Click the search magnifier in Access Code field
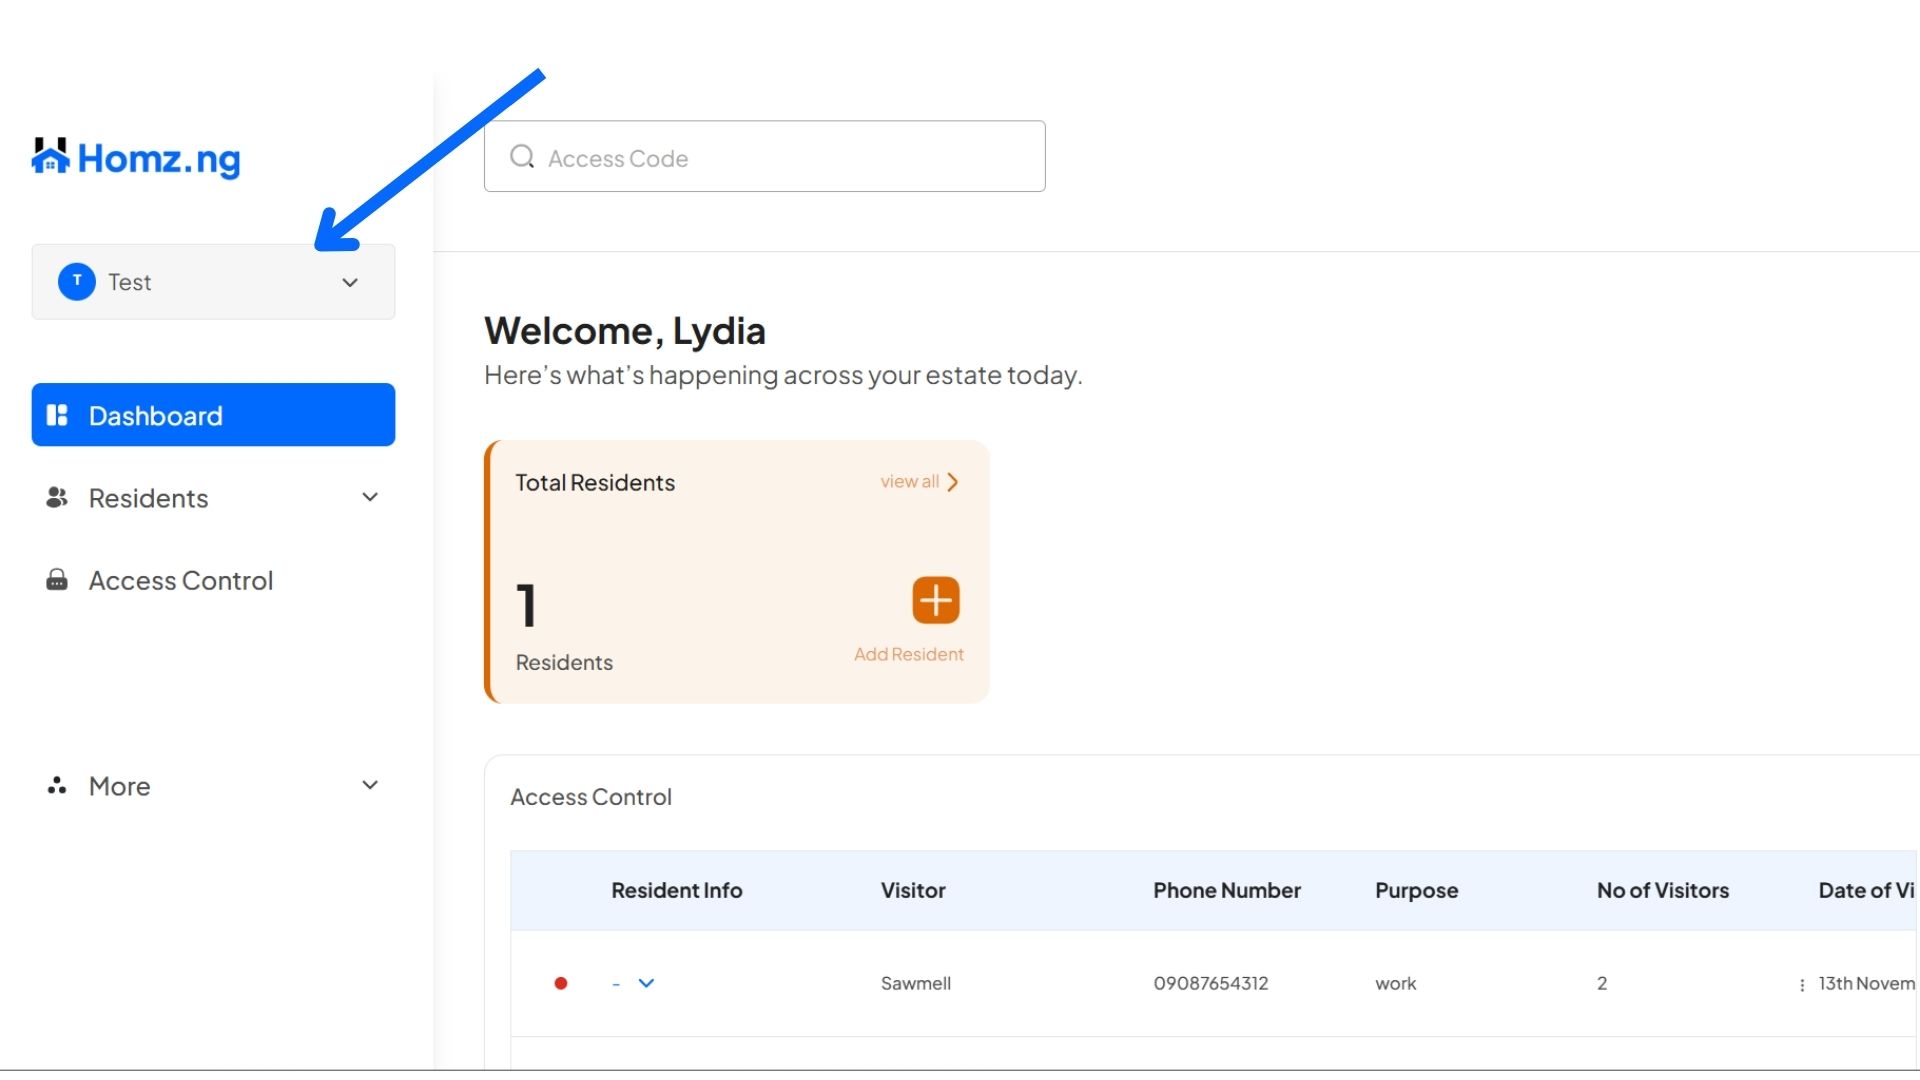This screenshot has height=1080, width=1920. coord(521,156)
